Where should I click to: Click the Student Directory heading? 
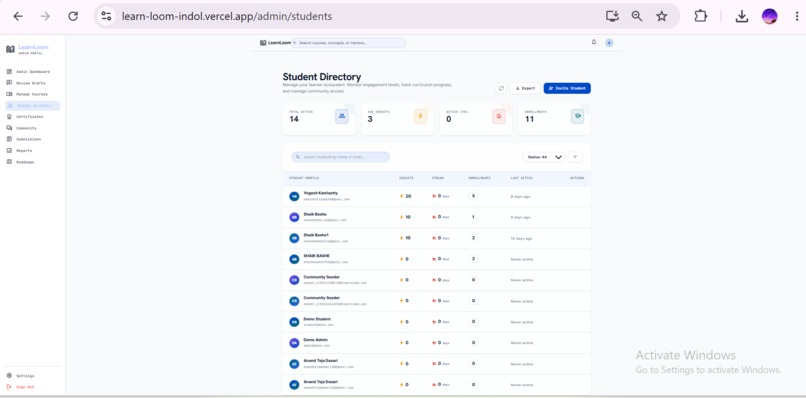322,77
